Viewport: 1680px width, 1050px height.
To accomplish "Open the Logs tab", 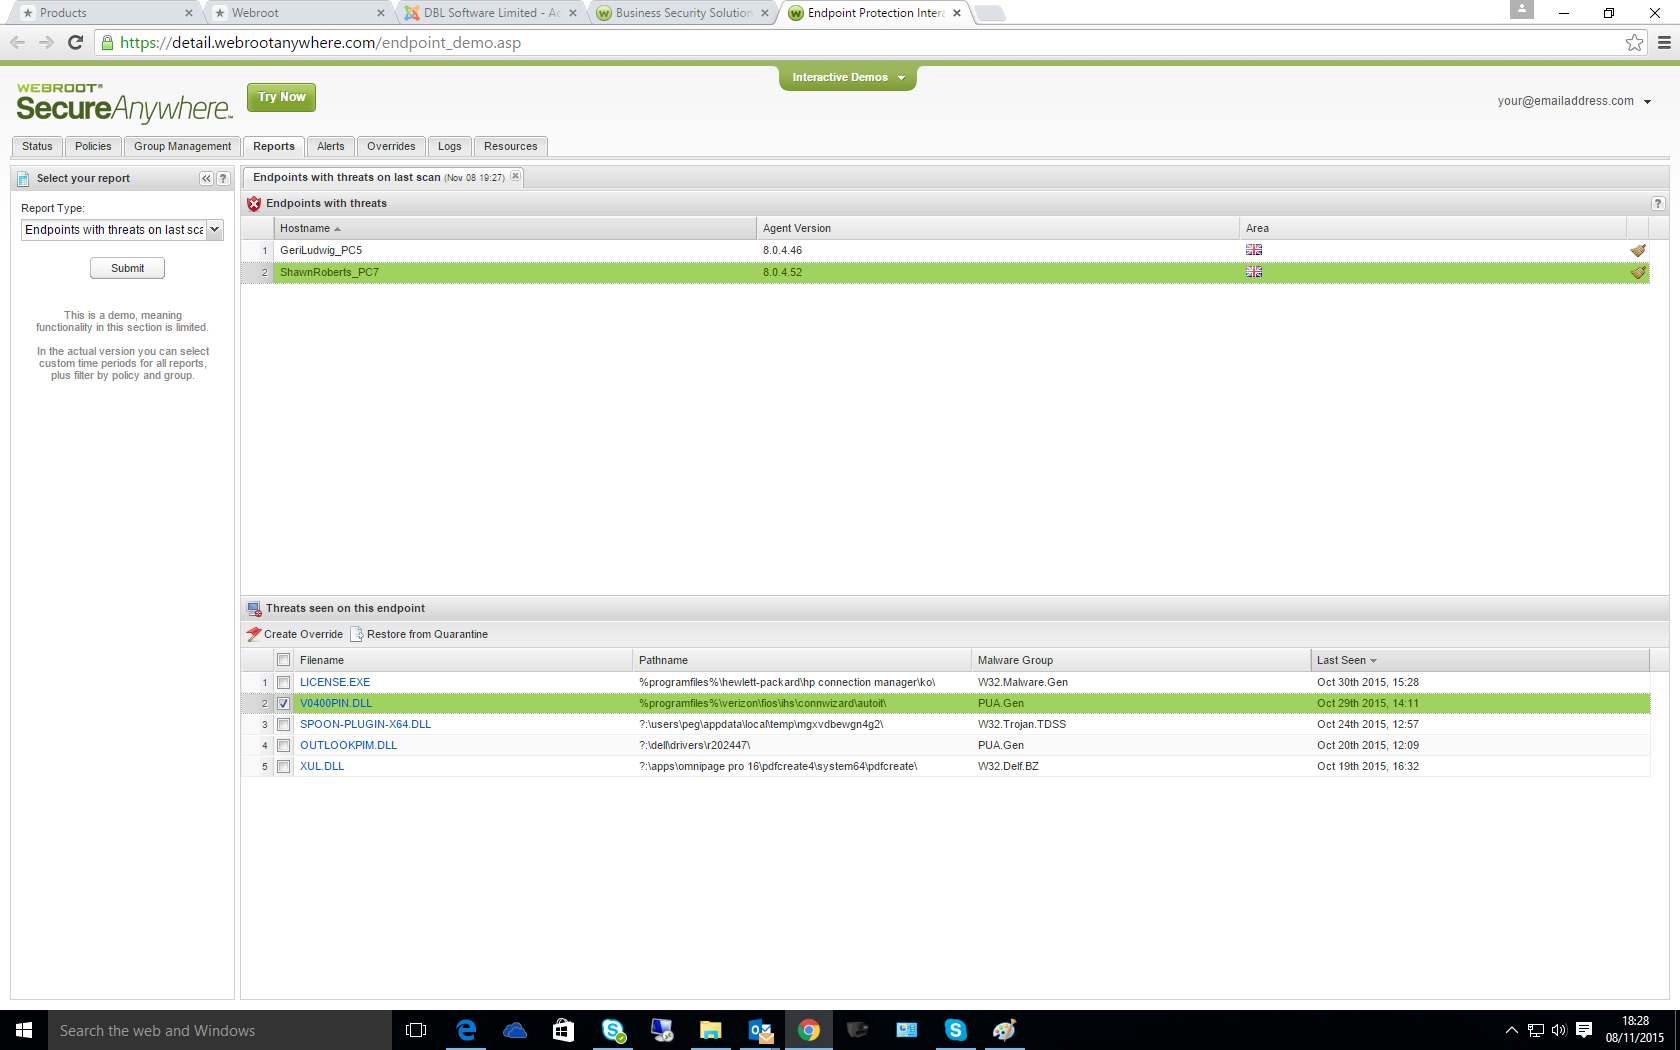I will [450, 146].
